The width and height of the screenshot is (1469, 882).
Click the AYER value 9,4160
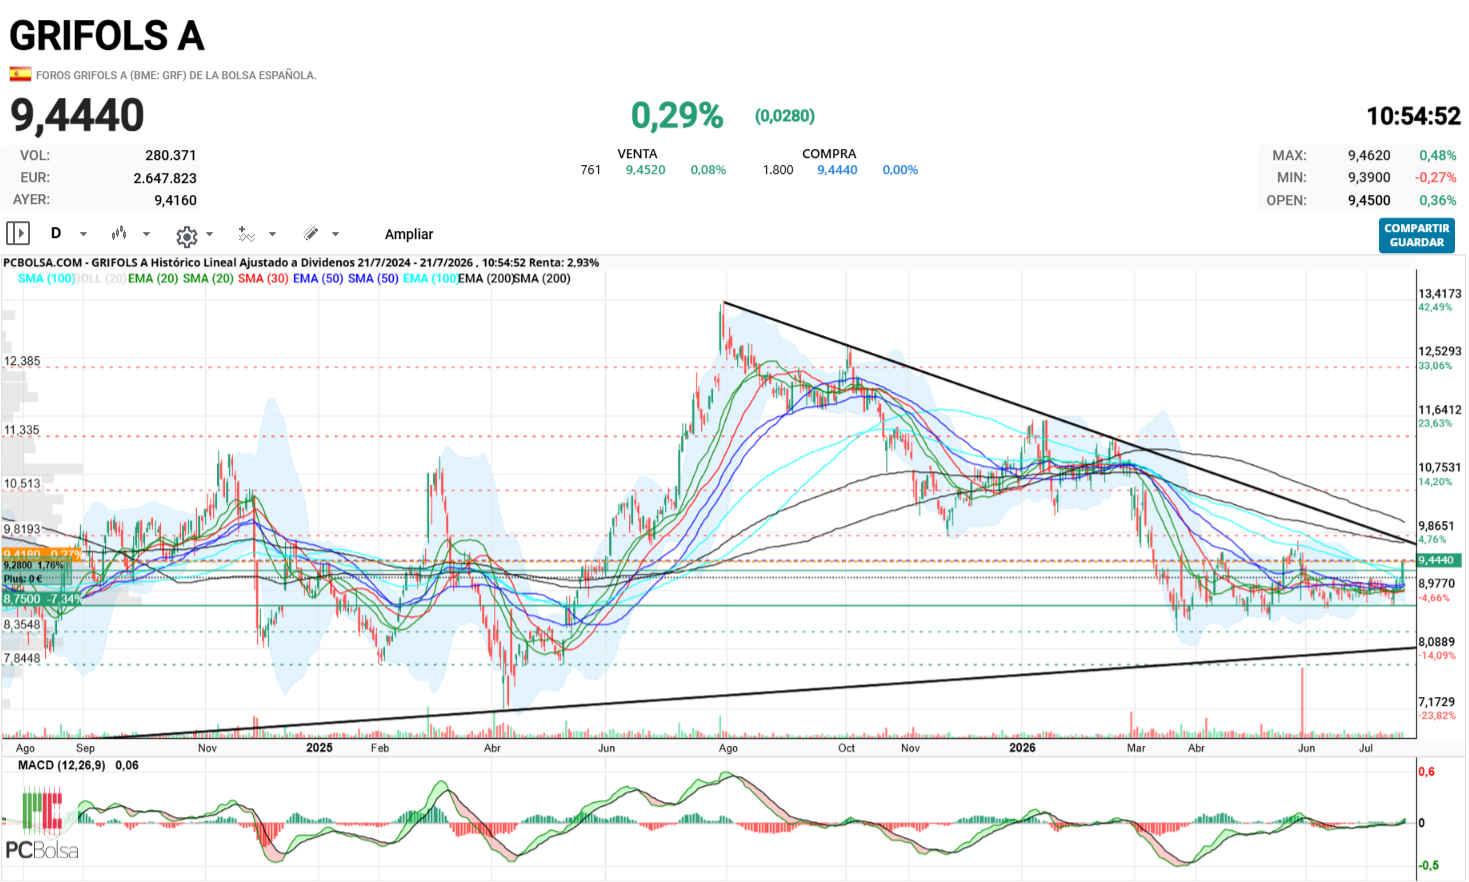pos(175,200)
